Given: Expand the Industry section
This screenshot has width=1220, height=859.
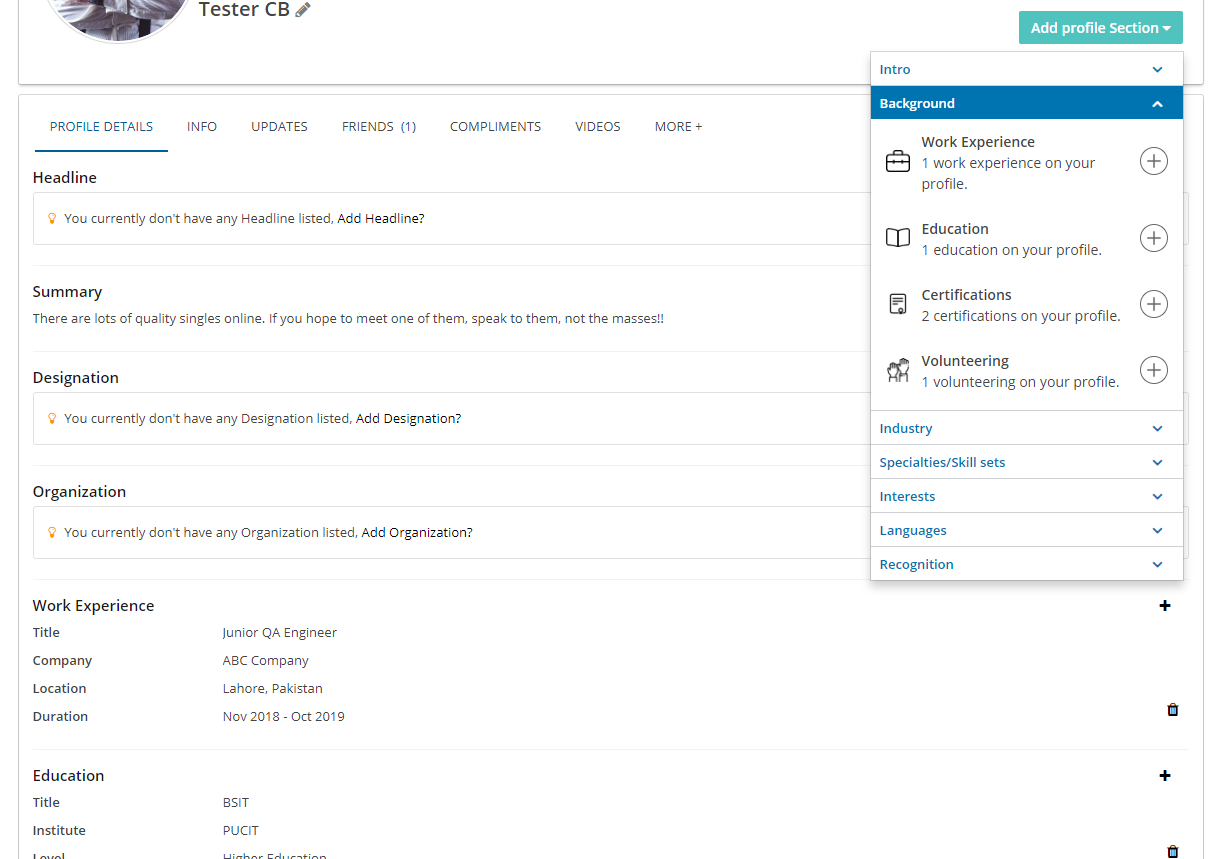Looking at the screenshot, I should click(1026, 429).
